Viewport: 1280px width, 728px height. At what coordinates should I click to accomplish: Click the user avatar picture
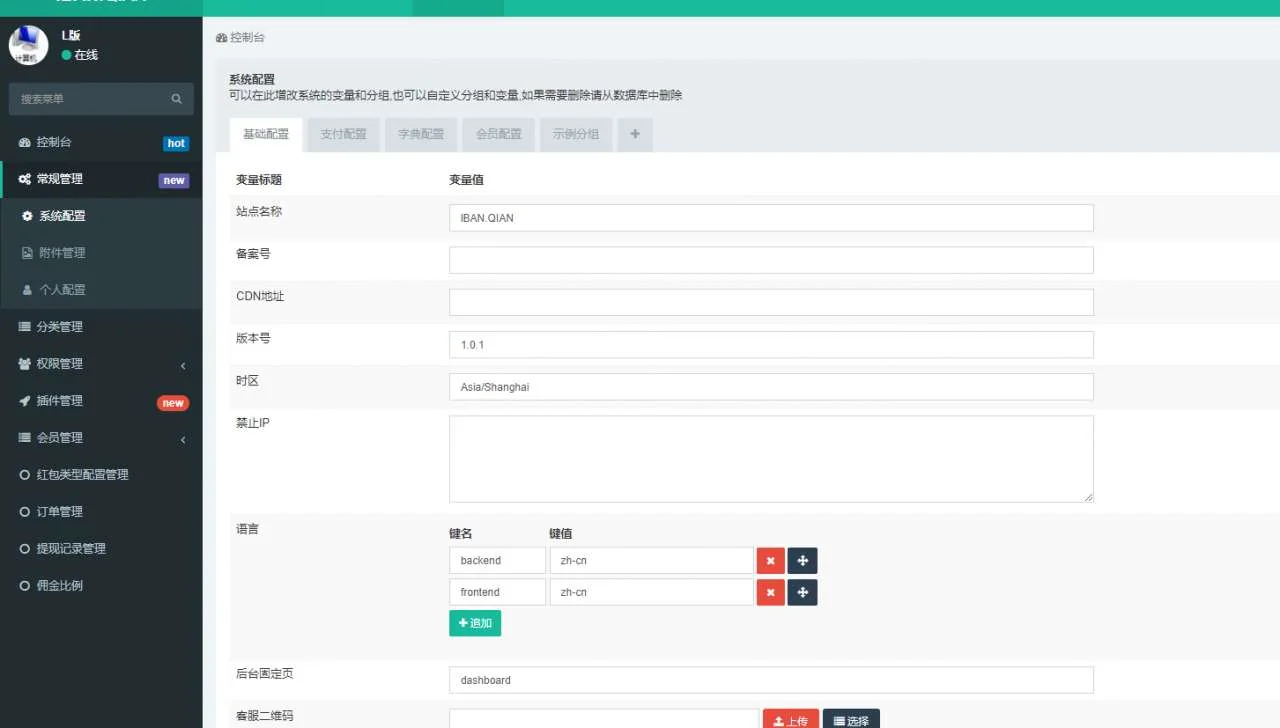pos(28,45)
